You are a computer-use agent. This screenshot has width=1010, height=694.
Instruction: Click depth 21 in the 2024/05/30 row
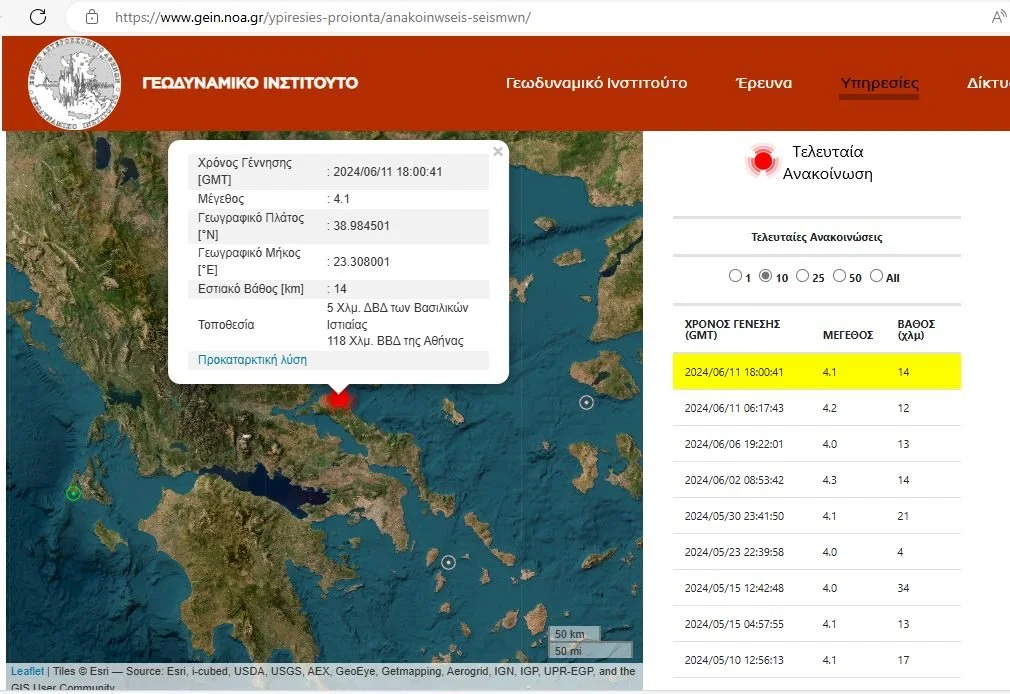click(x=903, y=516)
